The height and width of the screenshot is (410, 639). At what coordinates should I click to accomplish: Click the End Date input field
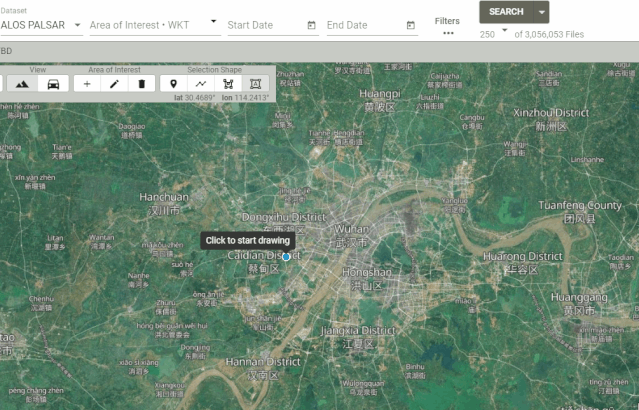click(366, 25)
